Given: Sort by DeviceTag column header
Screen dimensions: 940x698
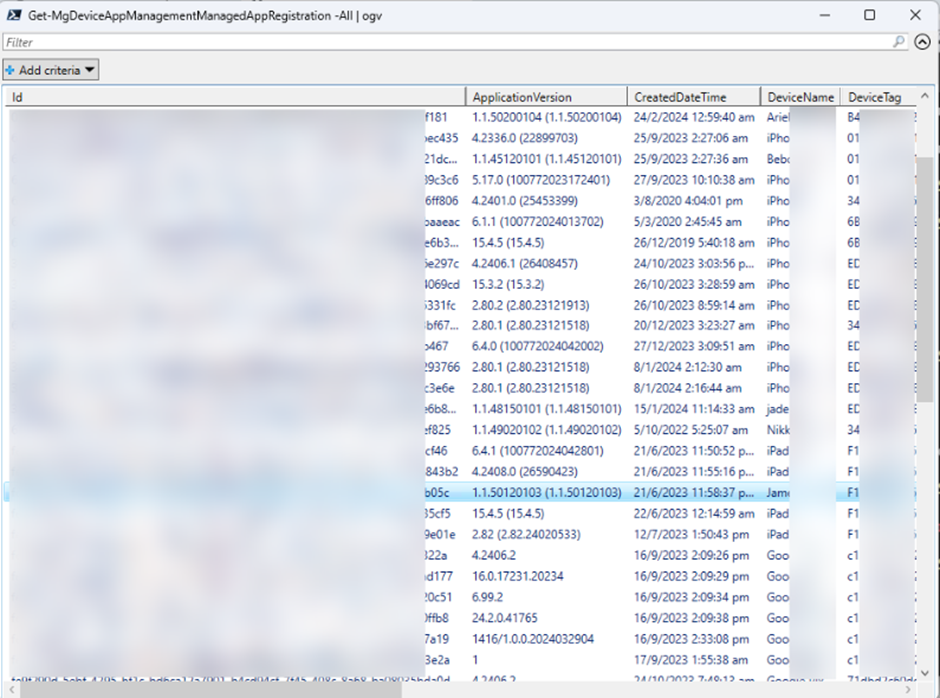Looking at the screenshot, I should (879, 97).
